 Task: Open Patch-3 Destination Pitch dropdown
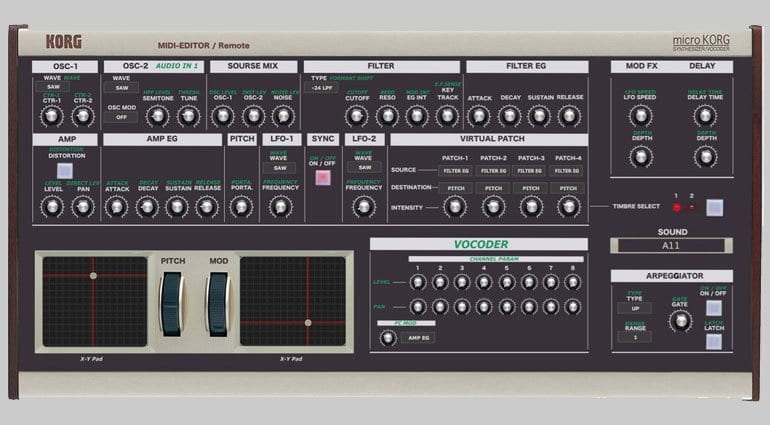531,188
